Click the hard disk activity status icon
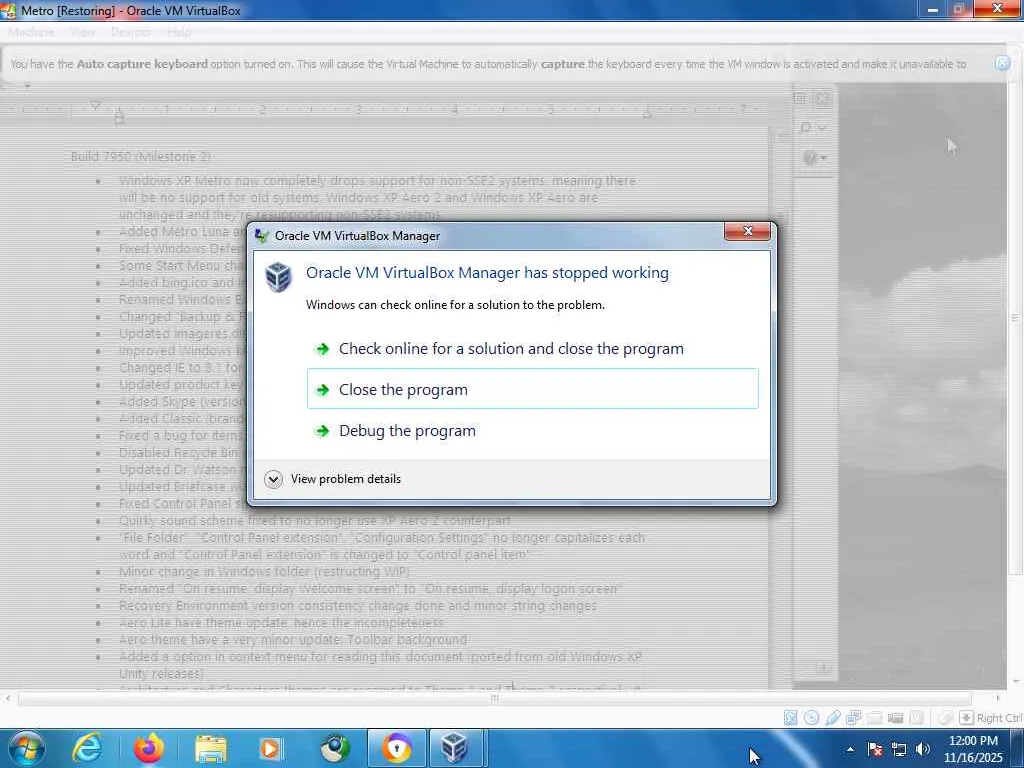Image resolution: width=1024 pixels, height=768 pixels. tap(790, 718)
